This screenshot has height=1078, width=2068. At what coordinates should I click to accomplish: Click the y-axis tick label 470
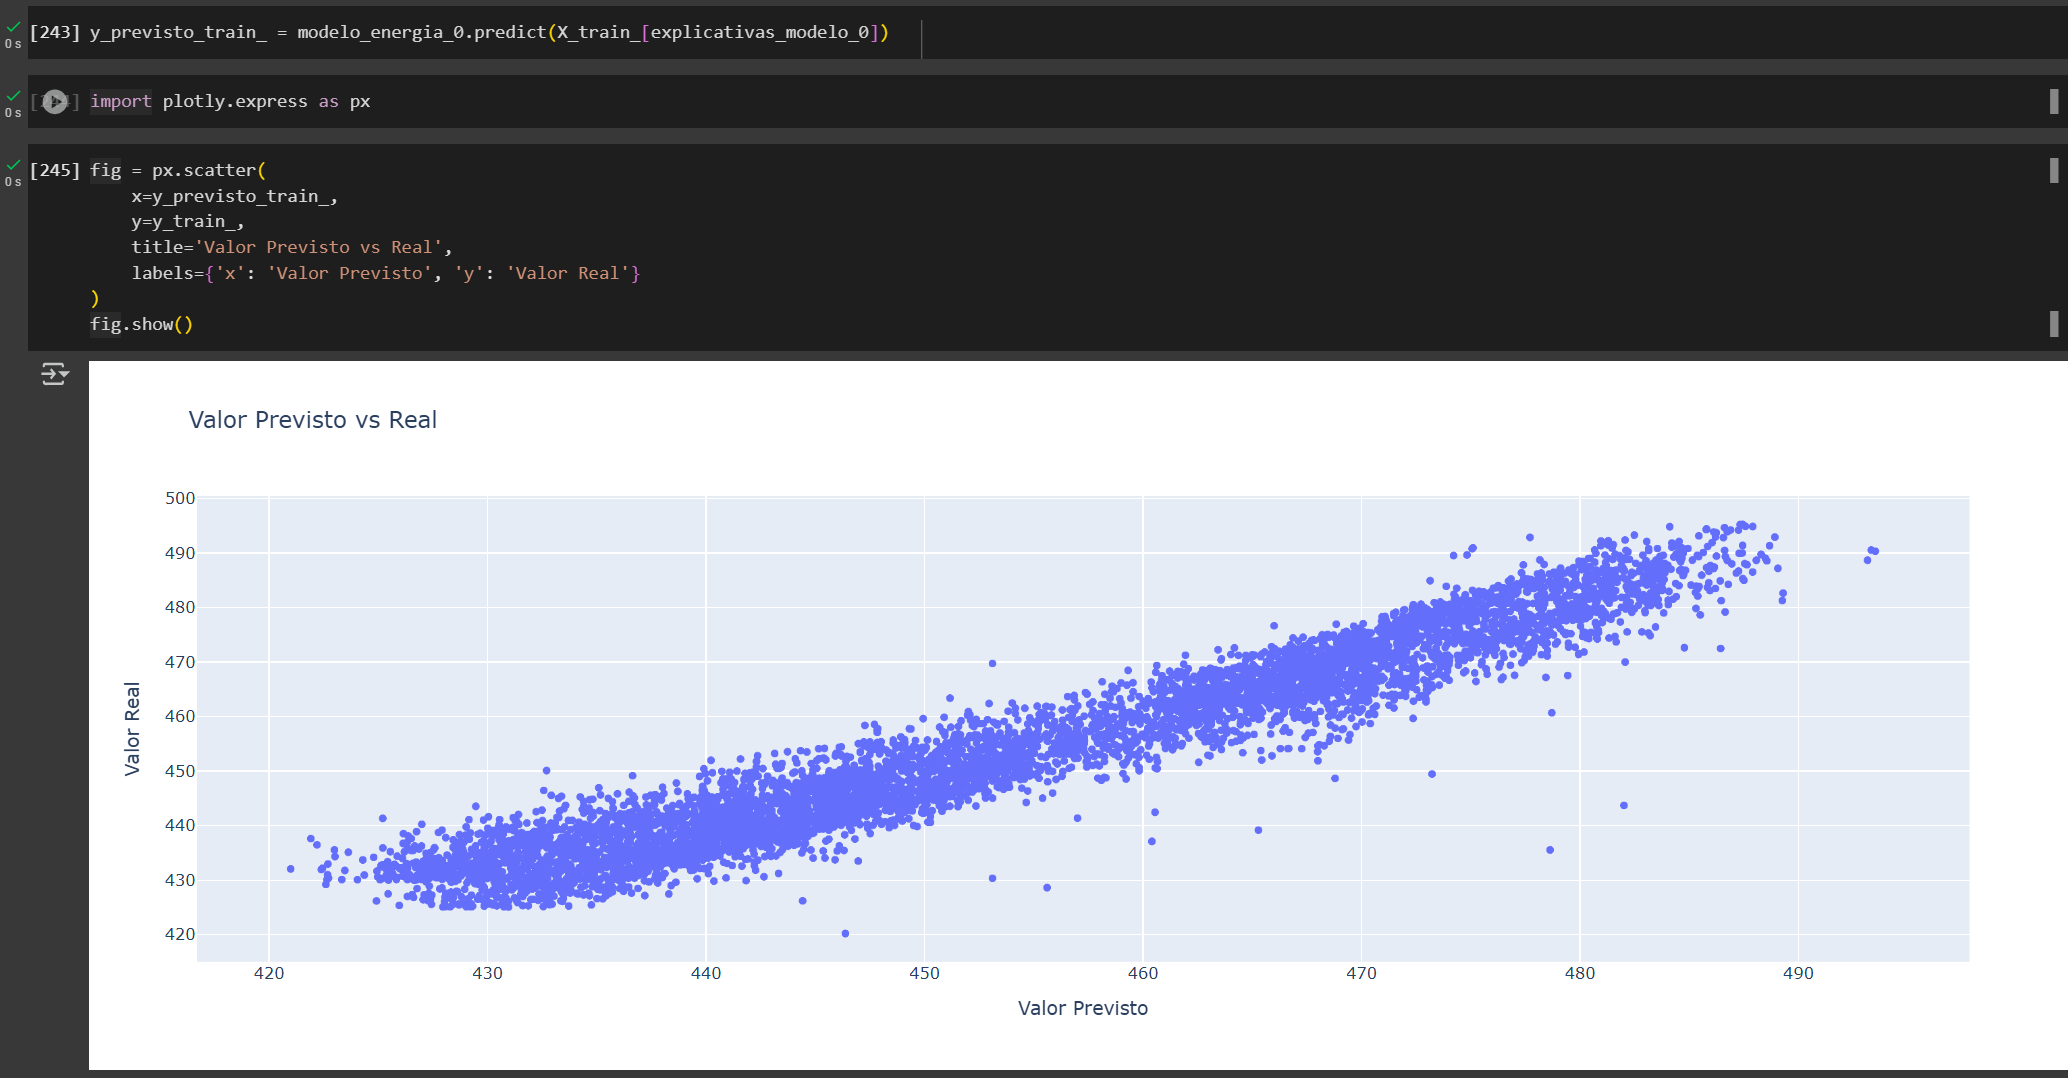click(x=180, y=662)
